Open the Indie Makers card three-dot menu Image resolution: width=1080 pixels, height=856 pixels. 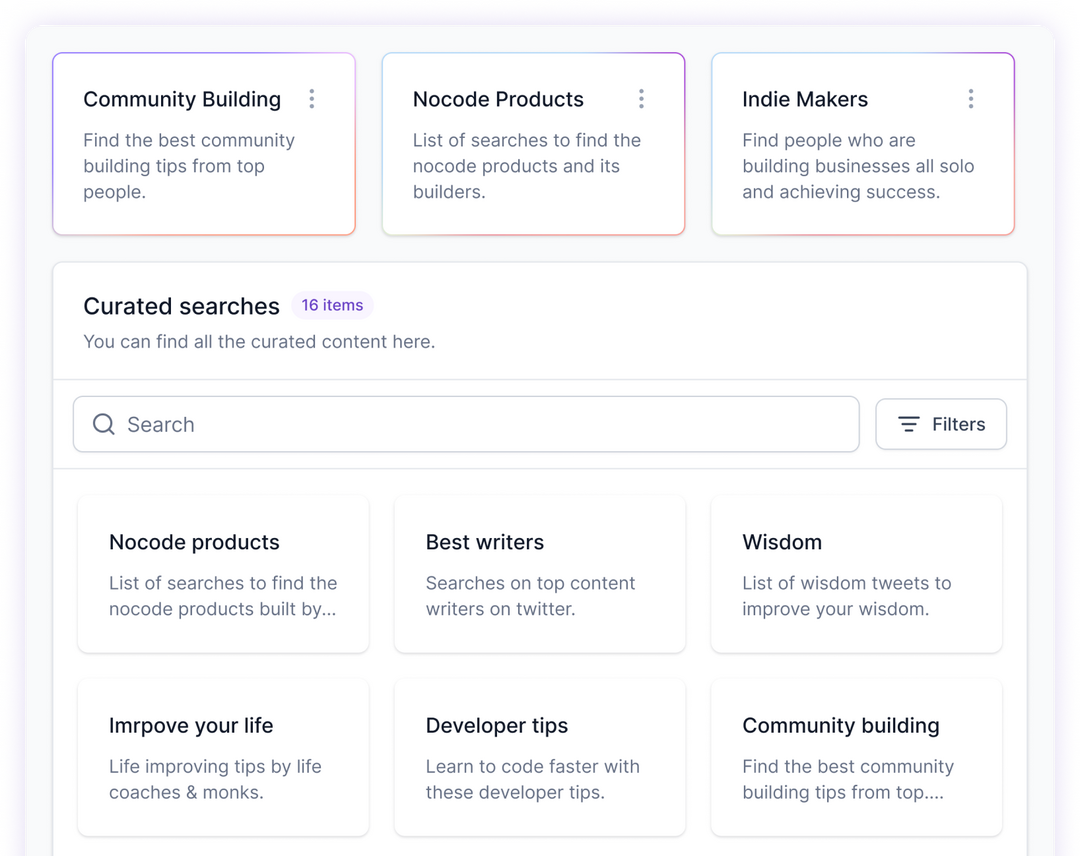click(x=970, y=99)
